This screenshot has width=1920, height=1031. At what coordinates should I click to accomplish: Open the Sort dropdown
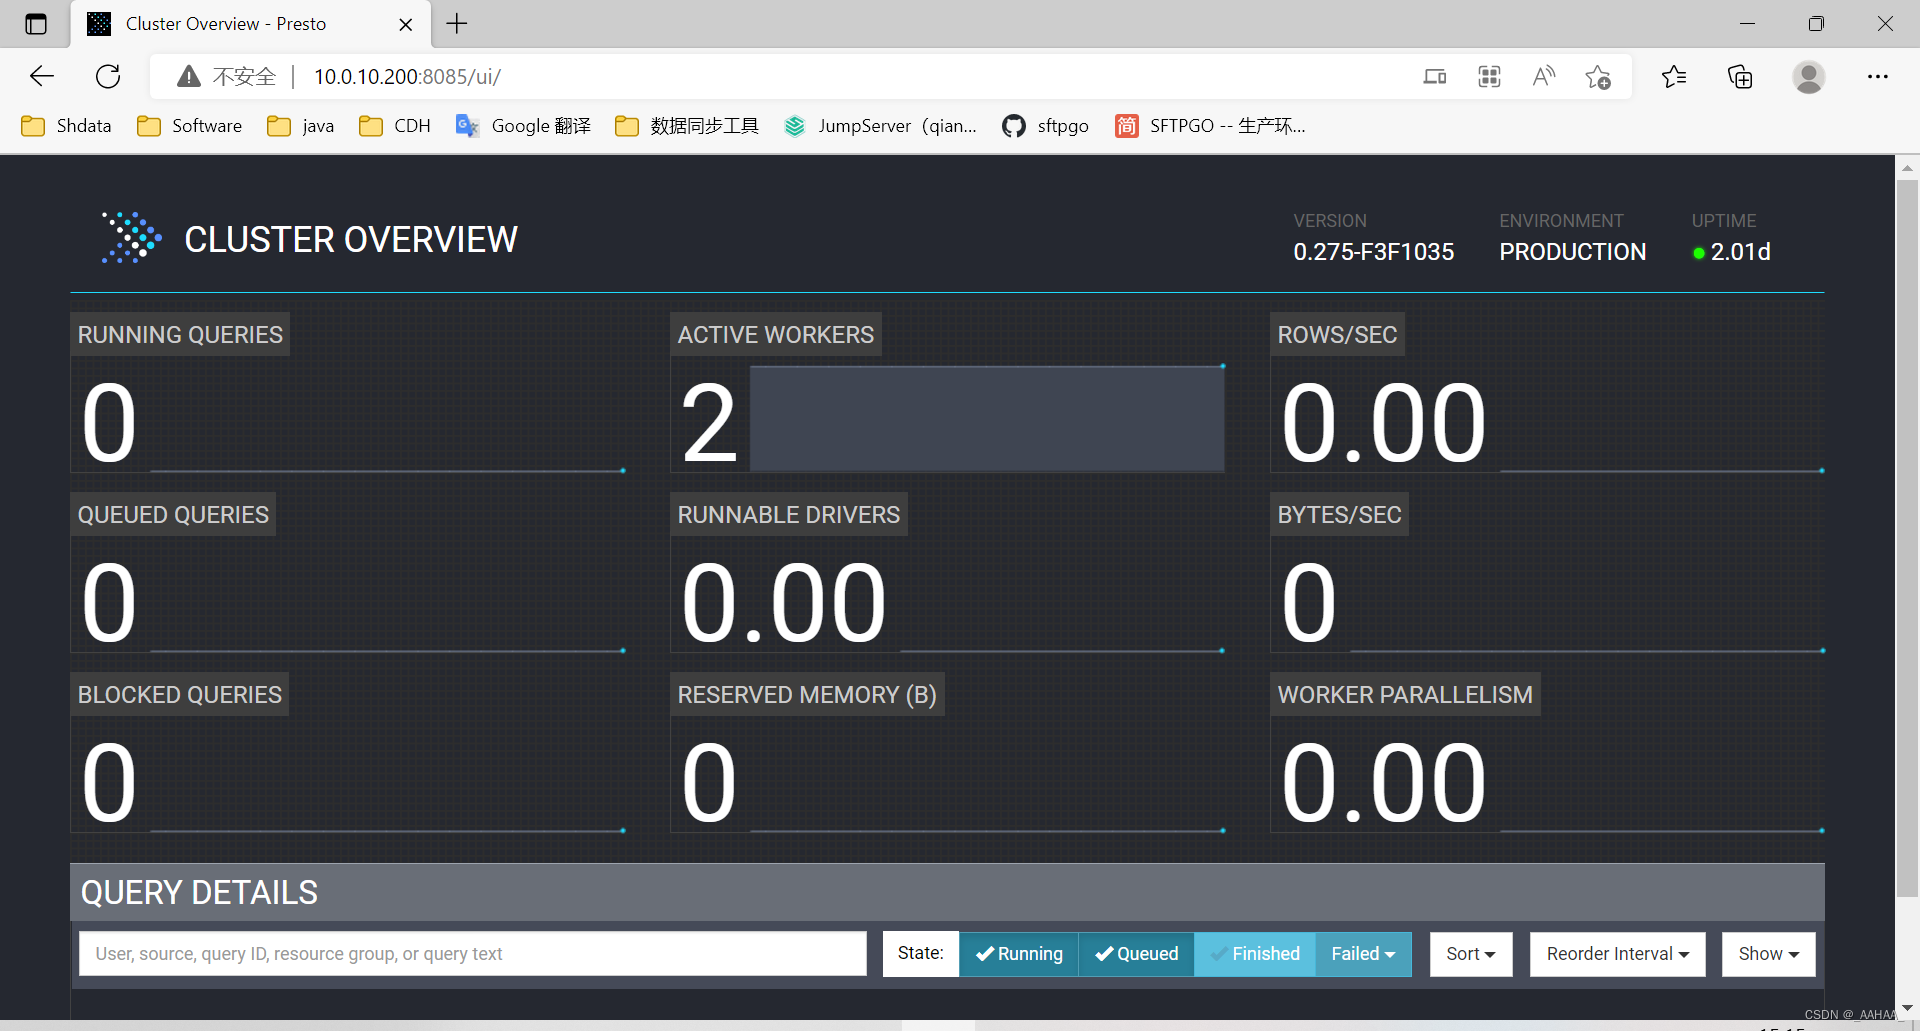tap(1471, 954)
